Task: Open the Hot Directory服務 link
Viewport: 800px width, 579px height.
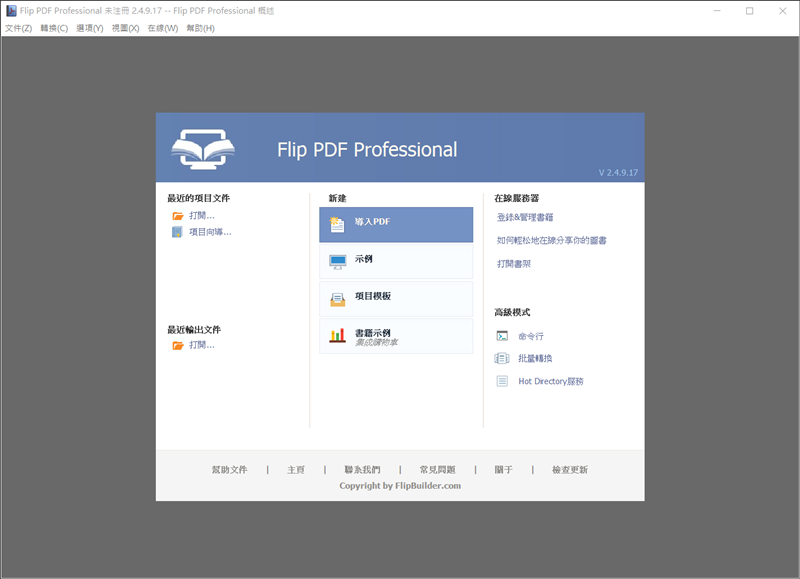Action: click(x=551, y=381)
